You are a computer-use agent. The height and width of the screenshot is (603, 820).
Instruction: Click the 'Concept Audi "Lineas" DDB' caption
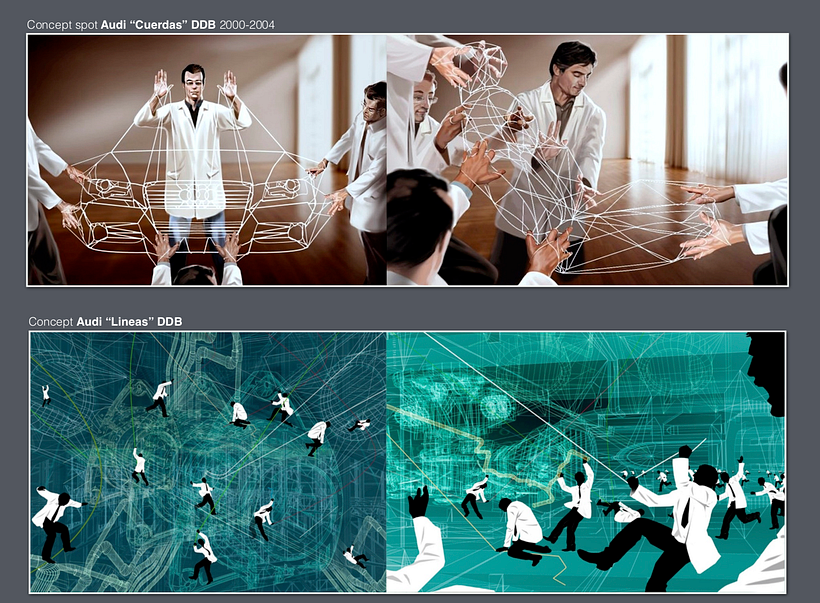(105, 322)
